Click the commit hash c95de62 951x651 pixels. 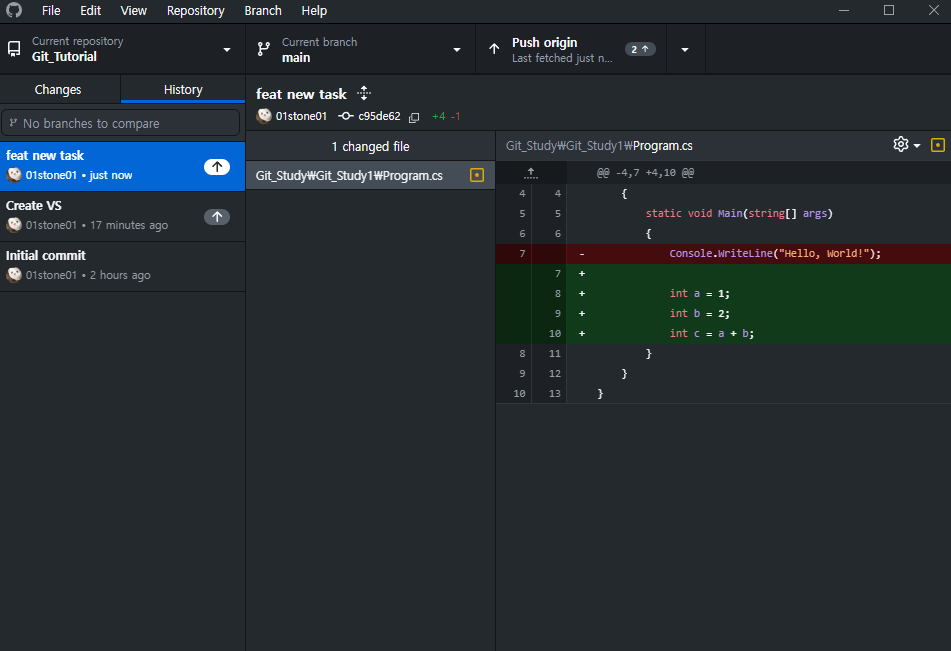pyautogui.click(x=379, y=116)
